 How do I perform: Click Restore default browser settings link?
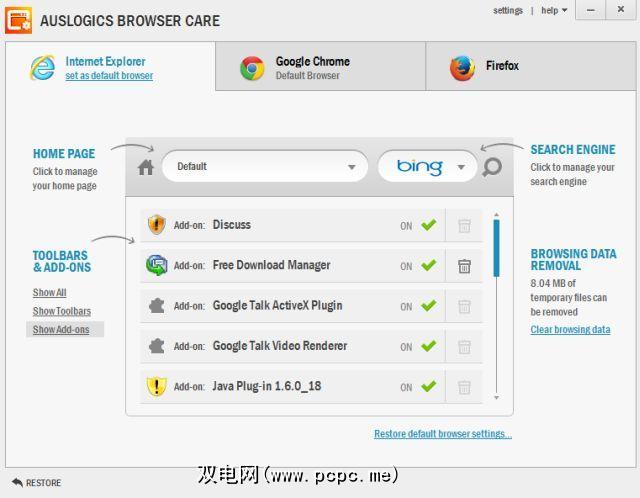(443, 434)
